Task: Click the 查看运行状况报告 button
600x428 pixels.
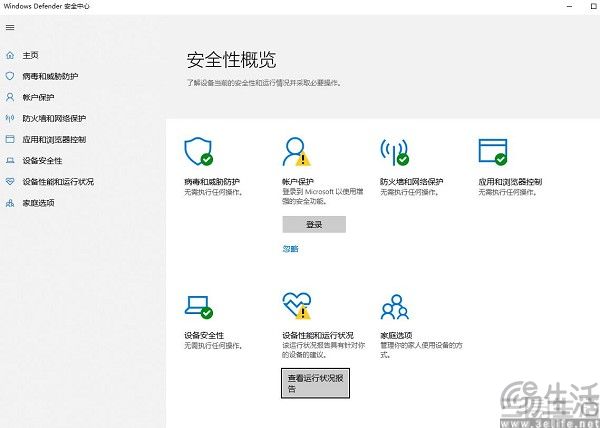Action: (x=315, y=383)
